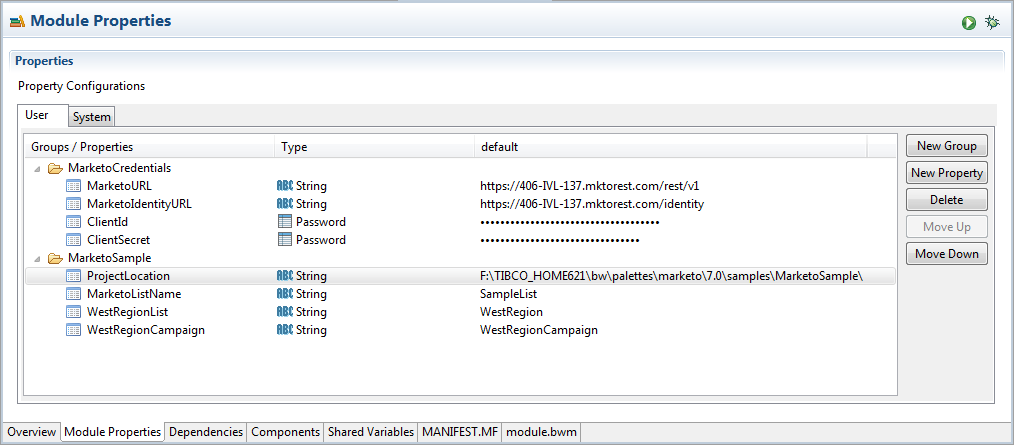Click the String type icon for MarketoListName
Image resolution: width=1014 pixels, height=445 pixels.
[285, 294]
